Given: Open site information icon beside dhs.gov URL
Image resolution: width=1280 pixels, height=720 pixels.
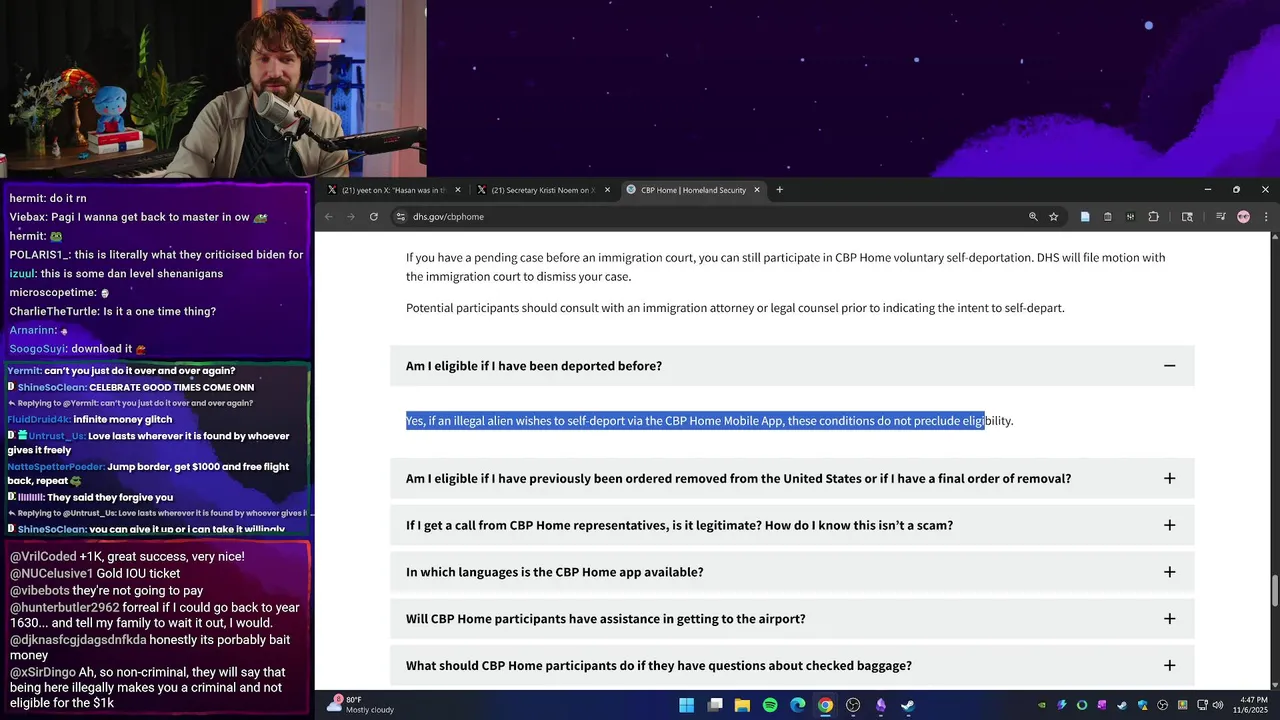Looking at the screenshot, I should (401, 217).
